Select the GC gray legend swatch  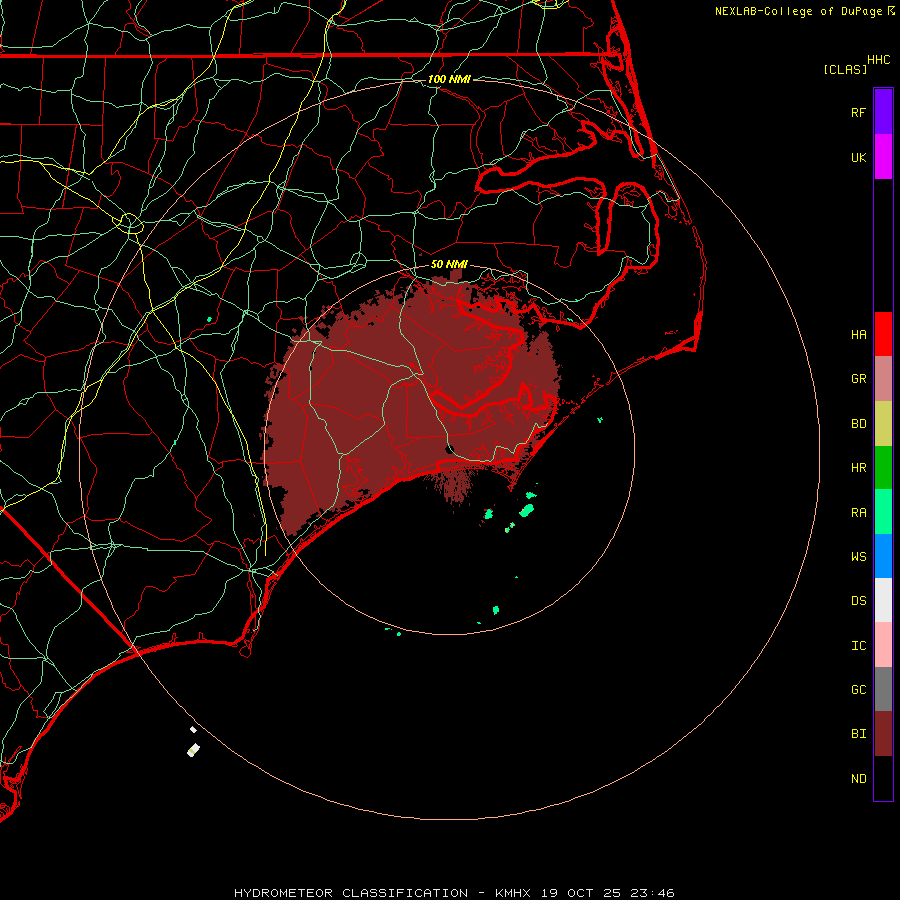pyautogui.click(x=883, y=689)
